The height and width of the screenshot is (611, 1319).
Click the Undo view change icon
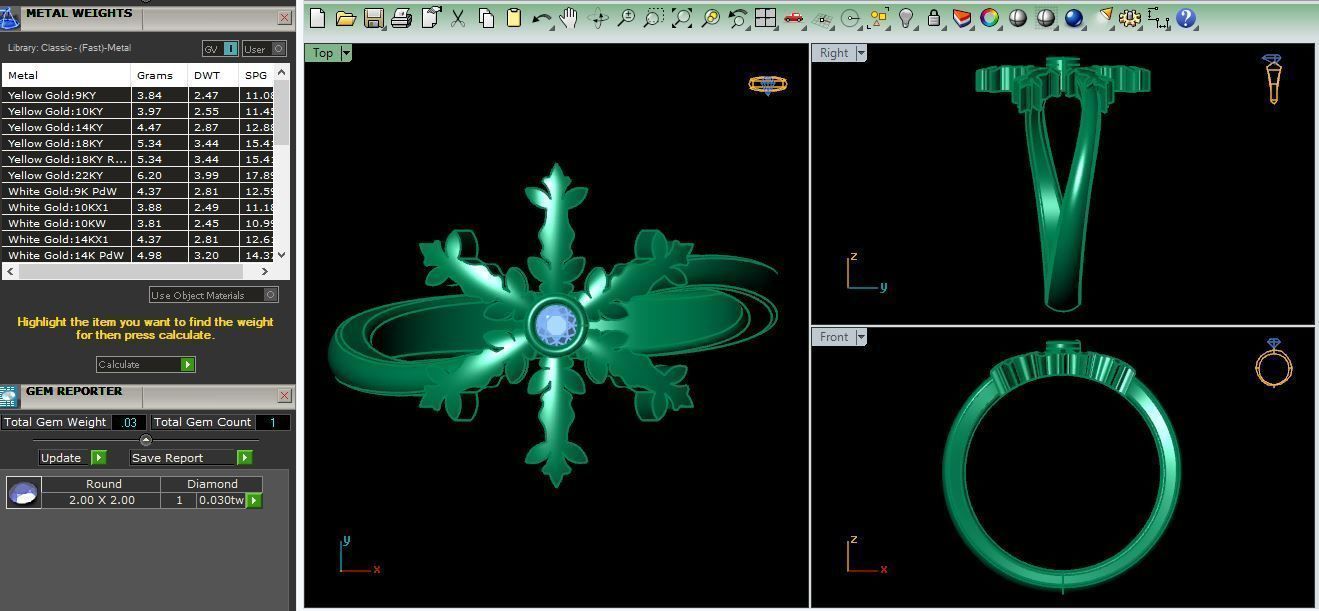738,18
